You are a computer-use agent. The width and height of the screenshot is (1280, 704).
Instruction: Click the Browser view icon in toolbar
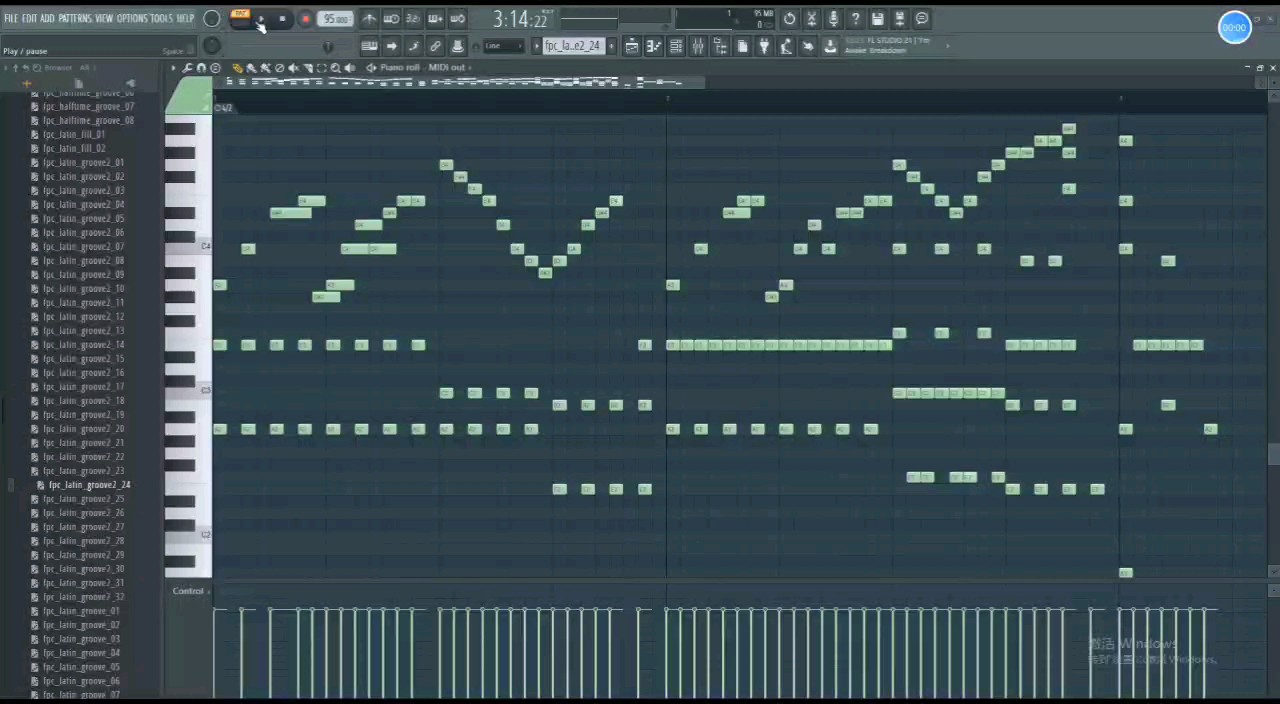coord(720,46)
